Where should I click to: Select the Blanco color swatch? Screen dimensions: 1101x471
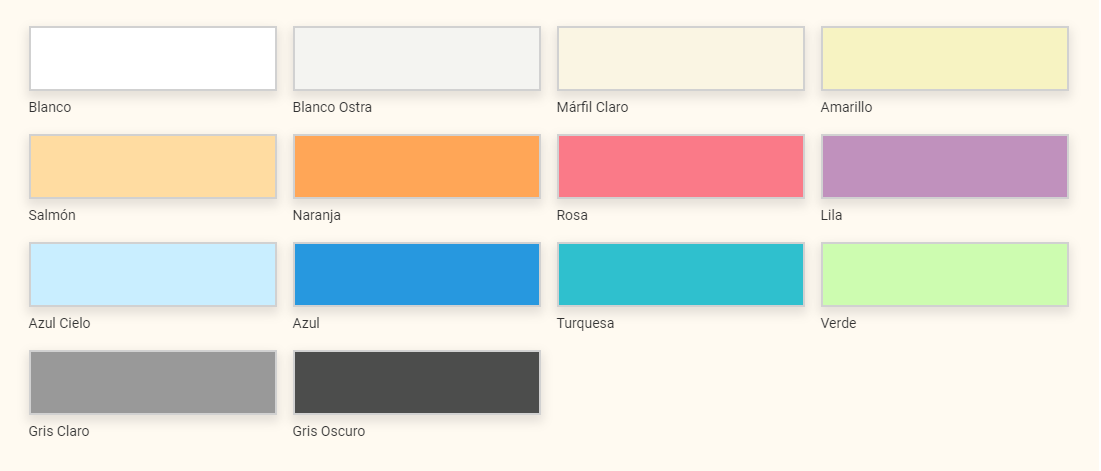152,58
